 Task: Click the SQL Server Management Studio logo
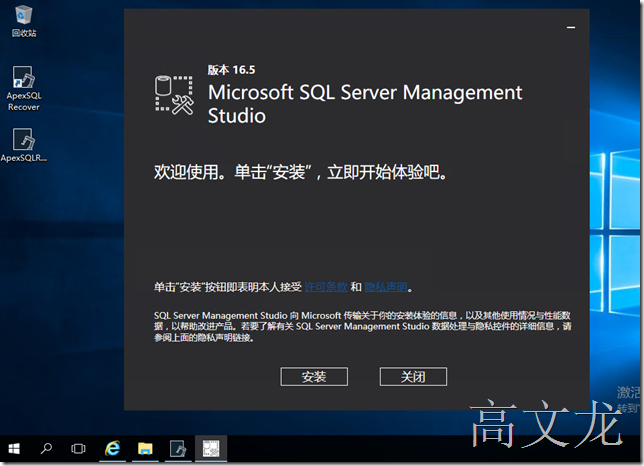tap(174, 95)
